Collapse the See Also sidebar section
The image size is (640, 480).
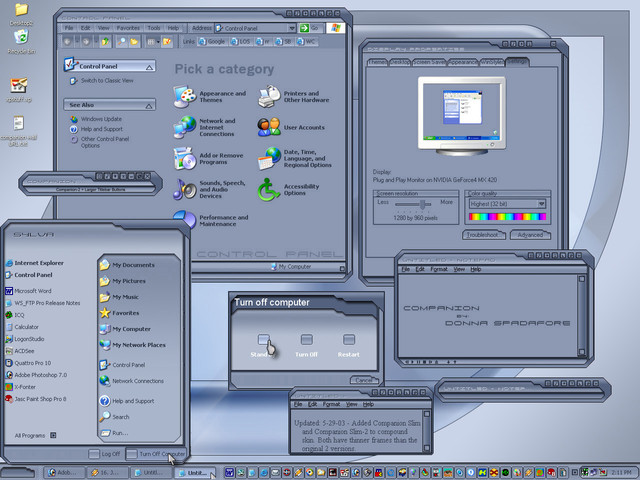pyautogui.click(x=149, y=106)
